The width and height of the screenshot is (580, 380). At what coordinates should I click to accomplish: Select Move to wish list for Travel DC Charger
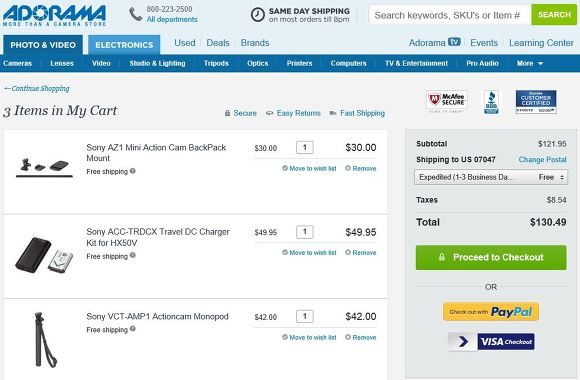tap(309, 253)
